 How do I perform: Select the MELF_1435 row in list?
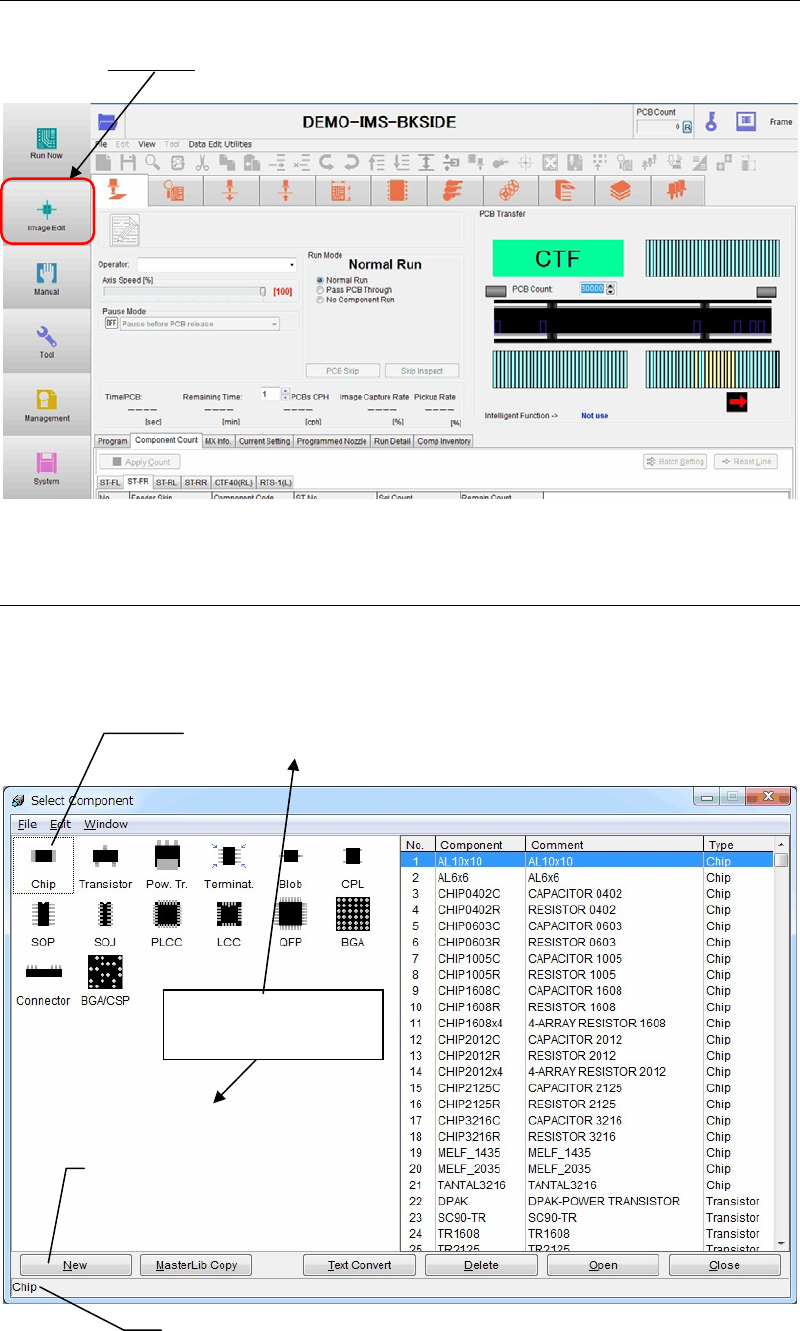pyautogui.click(x=587, y=1153)
